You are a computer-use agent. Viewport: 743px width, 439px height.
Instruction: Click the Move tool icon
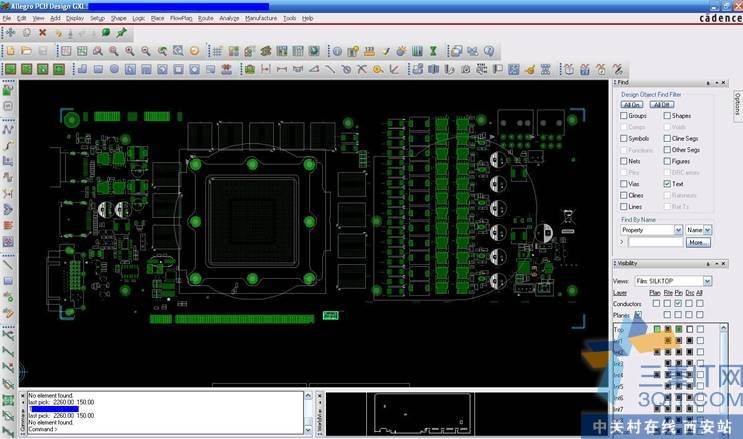point(10,33)
